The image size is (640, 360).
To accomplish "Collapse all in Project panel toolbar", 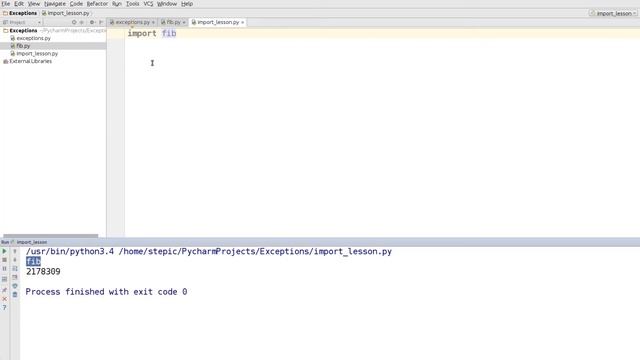I will [x=82, y=22].
